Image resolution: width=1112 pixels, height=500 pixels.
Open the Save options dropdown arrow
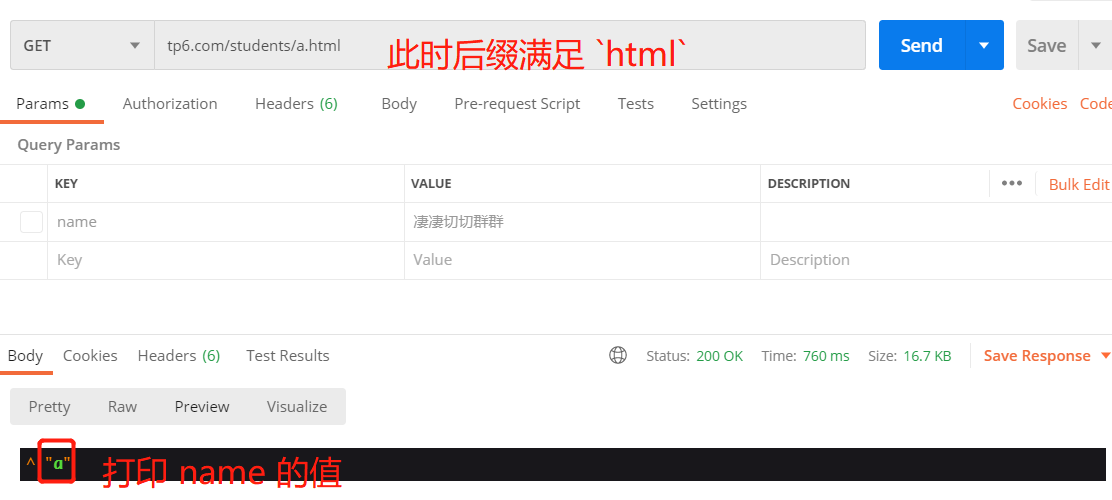pyautogui.click(x=1096, y=45)
